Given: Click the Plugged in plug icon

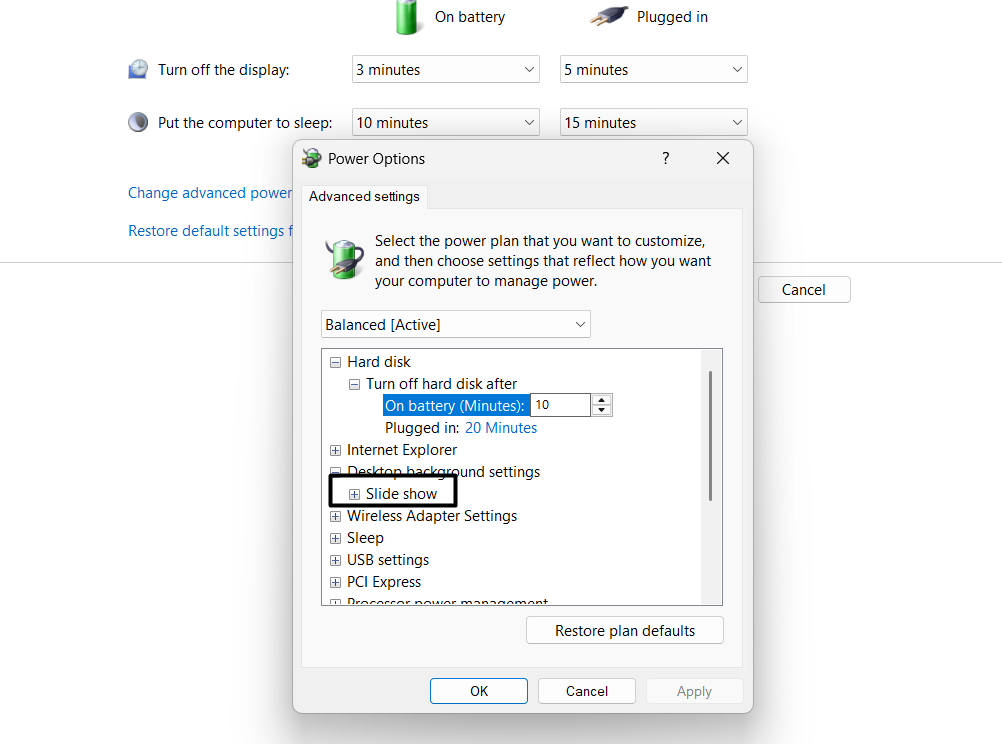Looking at the screenshot, I should click(x=609, y=16).
